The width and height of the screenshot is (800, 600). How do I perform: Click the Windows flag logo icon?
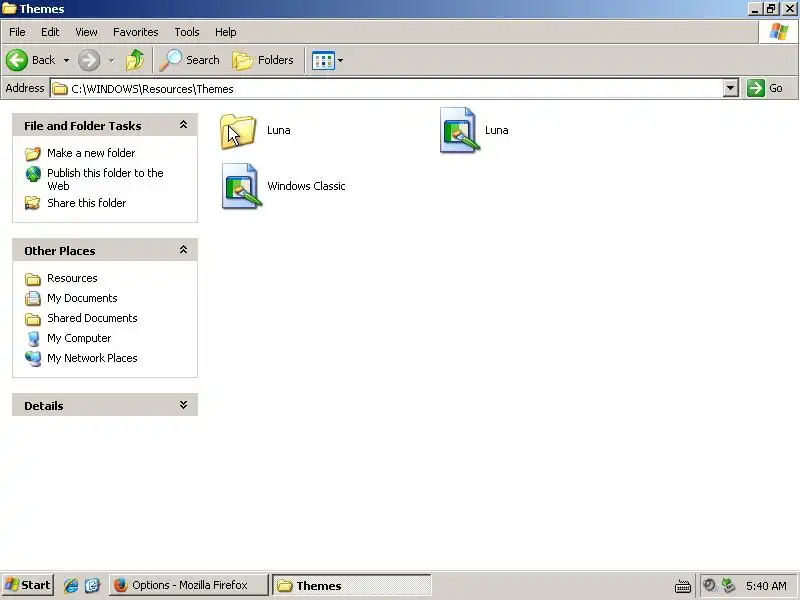tap(779, 32)
